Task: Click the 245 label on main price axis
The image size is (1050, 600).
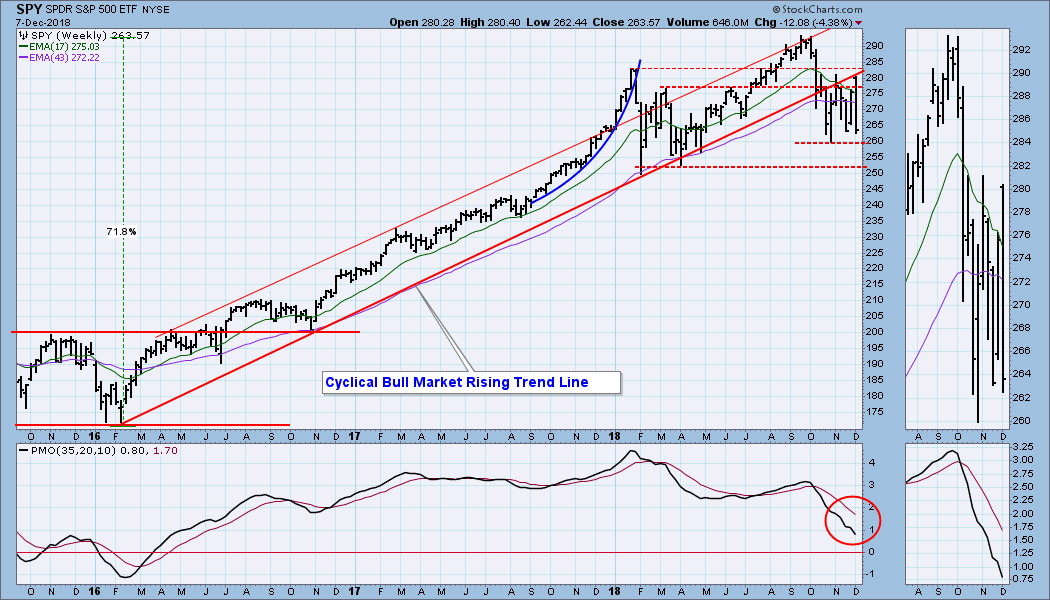Action: [x=875, y=189]
